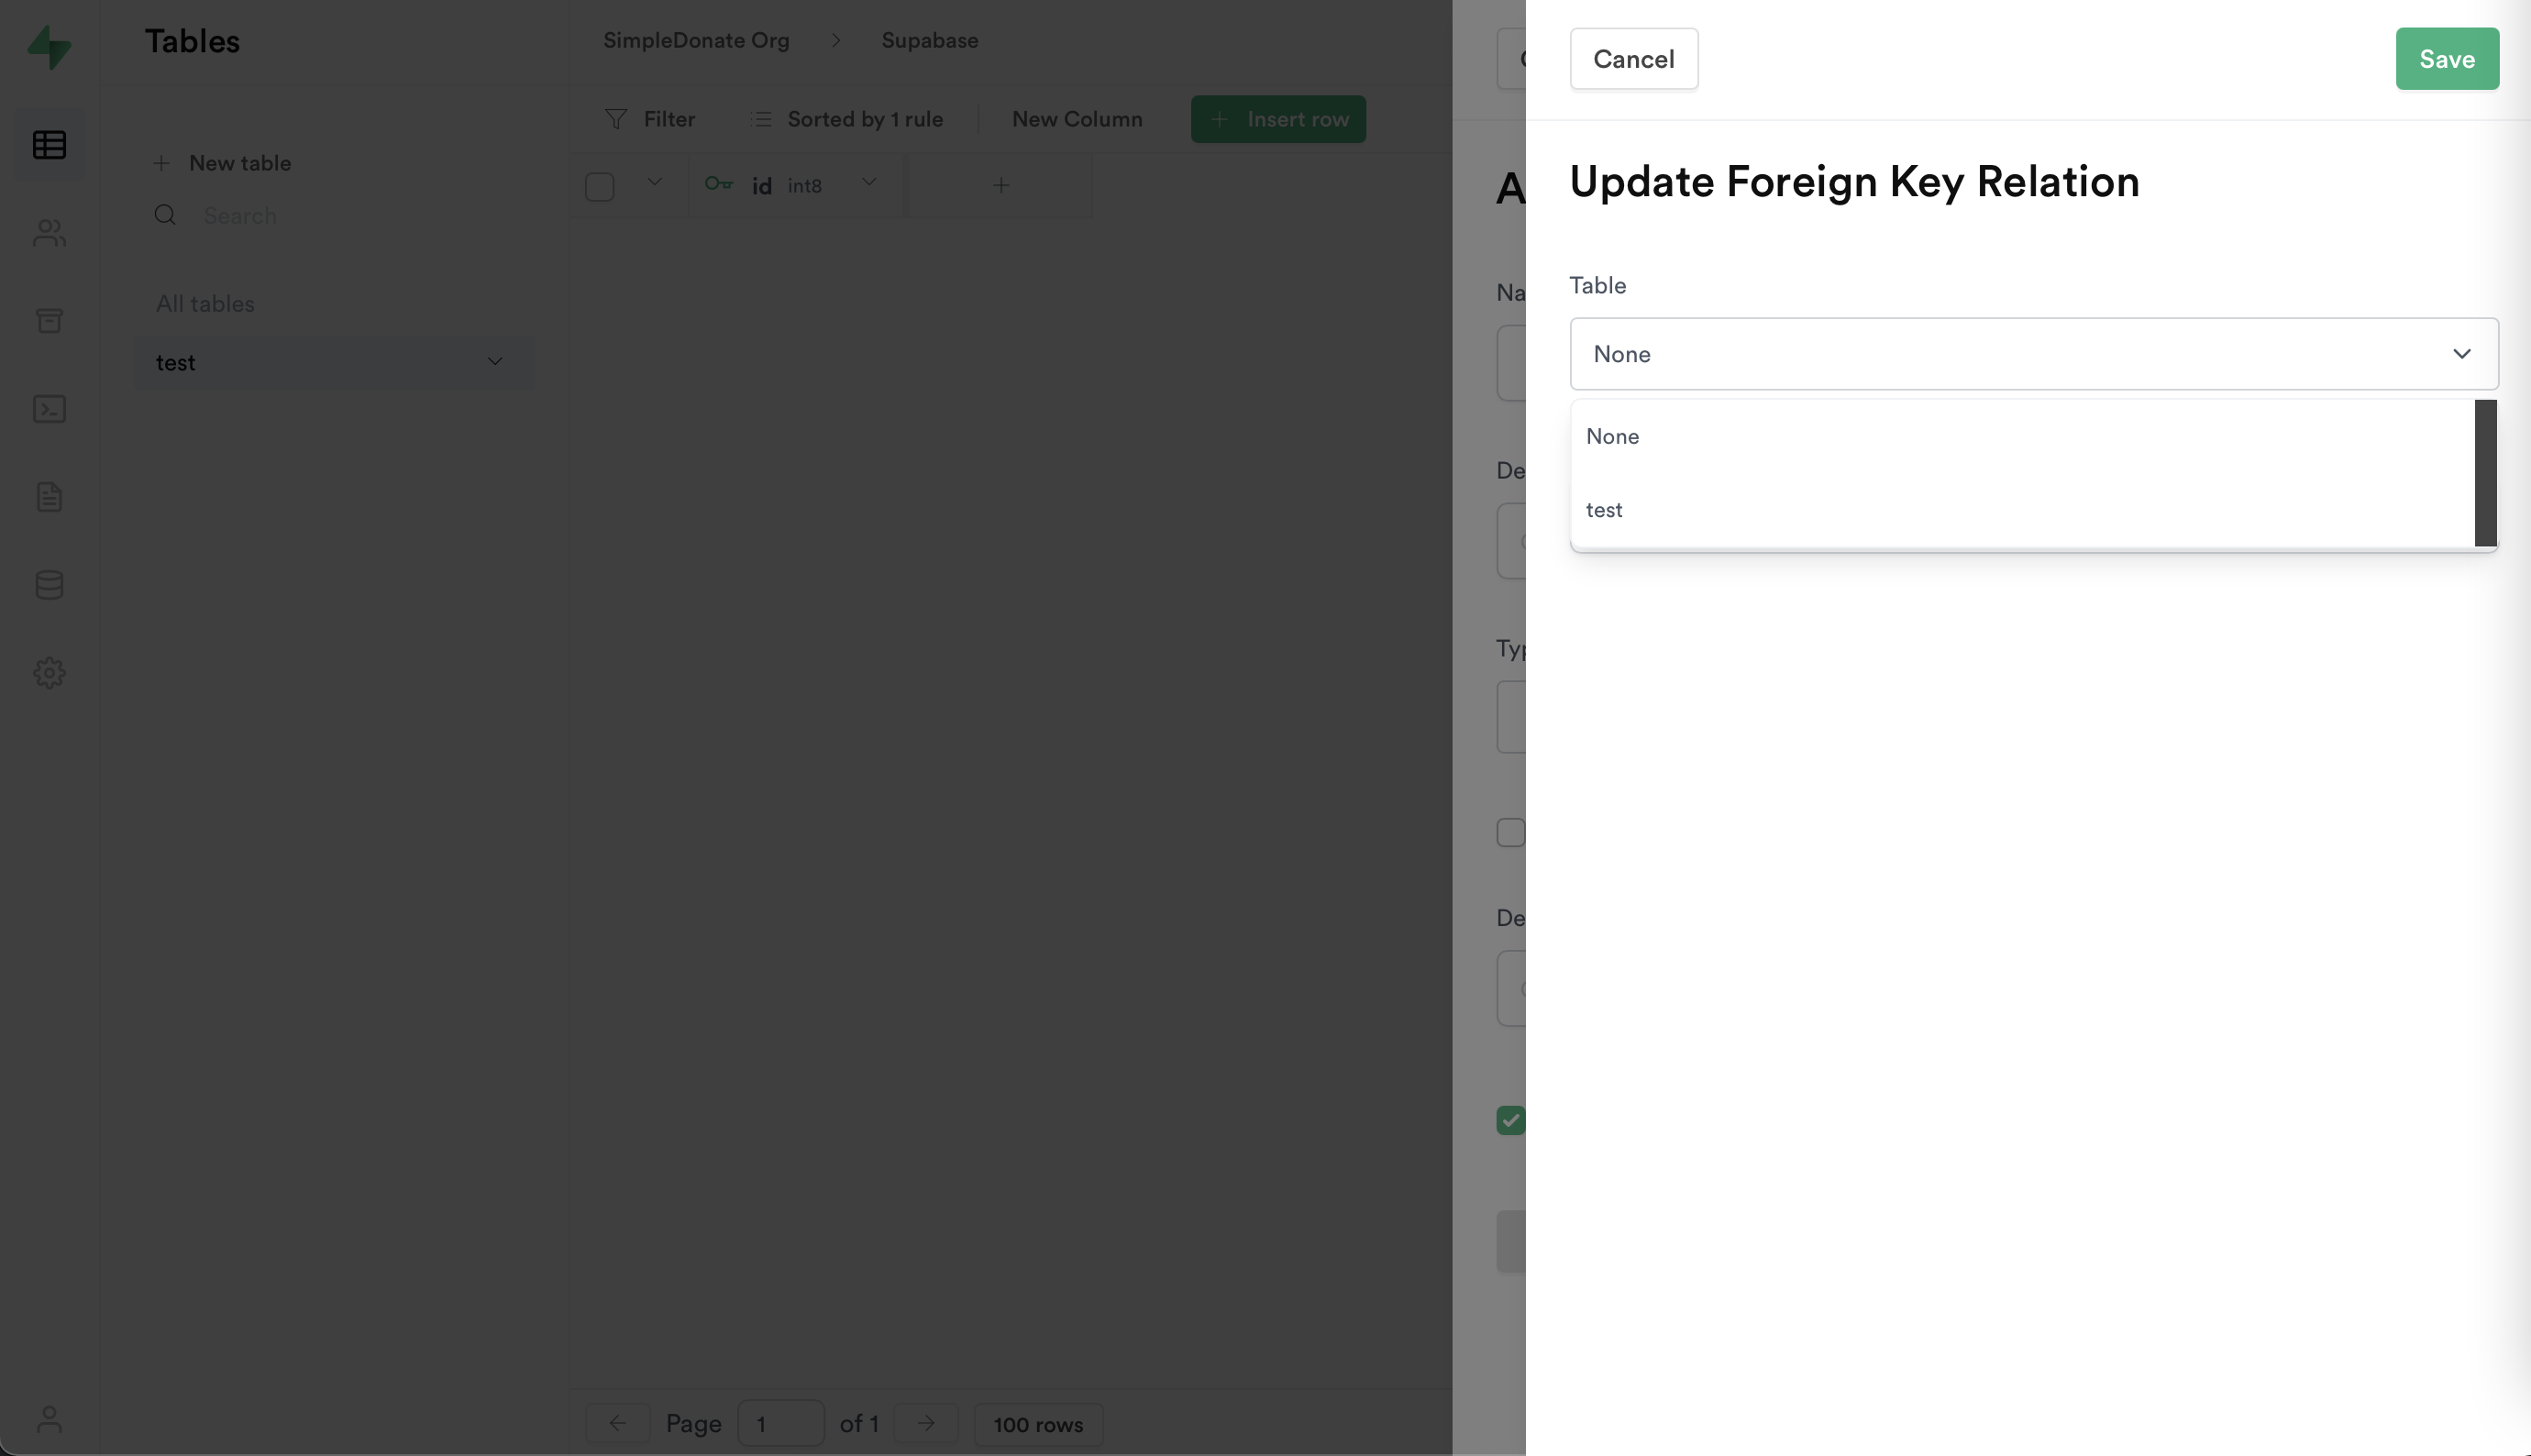Expand the Table dropdown showing None

2033,354
